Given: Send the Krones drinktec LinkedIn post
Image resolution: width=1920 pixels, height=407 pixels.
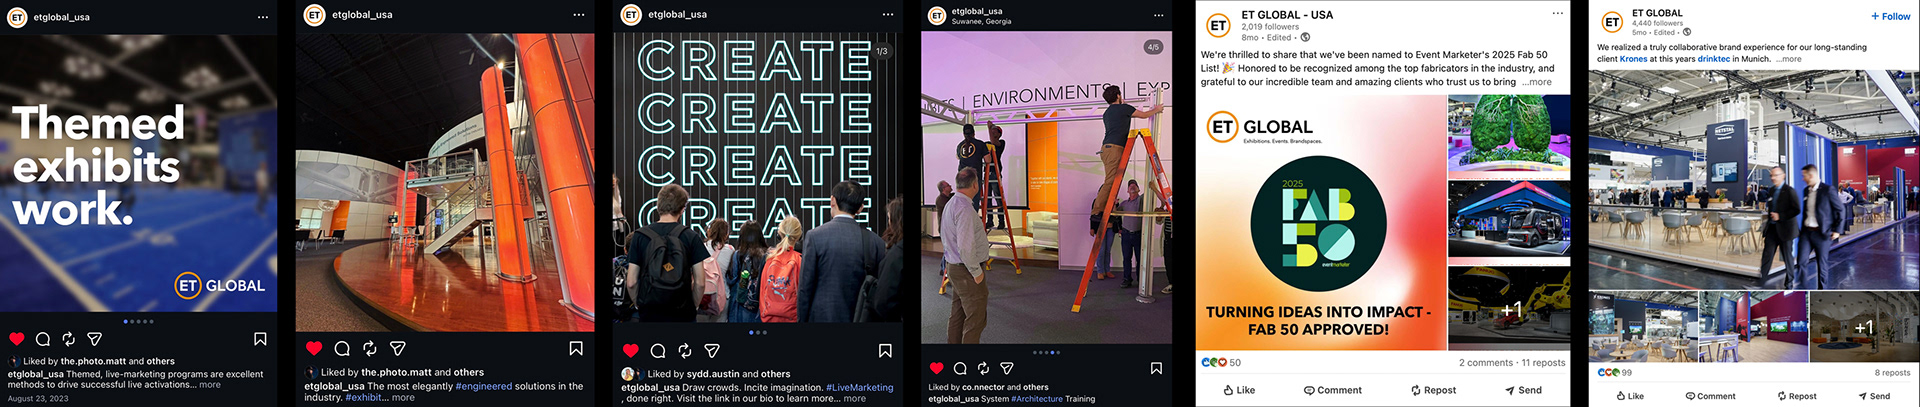Looking at the screenshot, I should [x=1873, y=396].
